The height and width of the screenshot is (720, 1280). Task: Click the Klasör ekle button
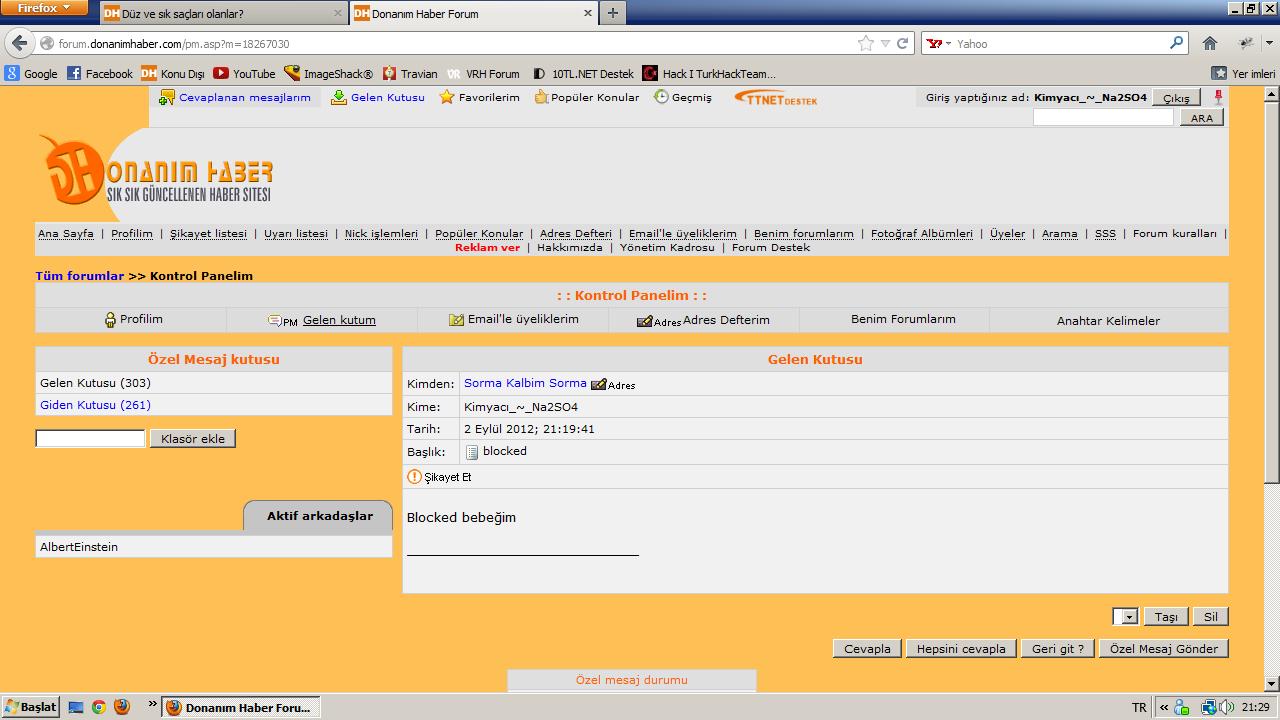(x=192, y=439)
